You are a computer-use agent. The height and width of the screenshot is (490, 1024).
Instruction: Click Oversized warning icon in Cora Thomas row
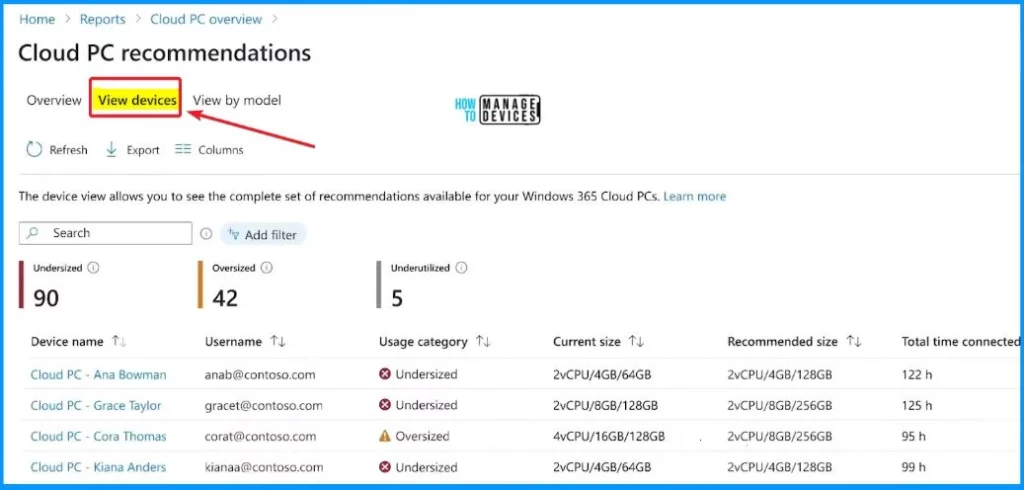pyautogui.click(x=385, y=436)
